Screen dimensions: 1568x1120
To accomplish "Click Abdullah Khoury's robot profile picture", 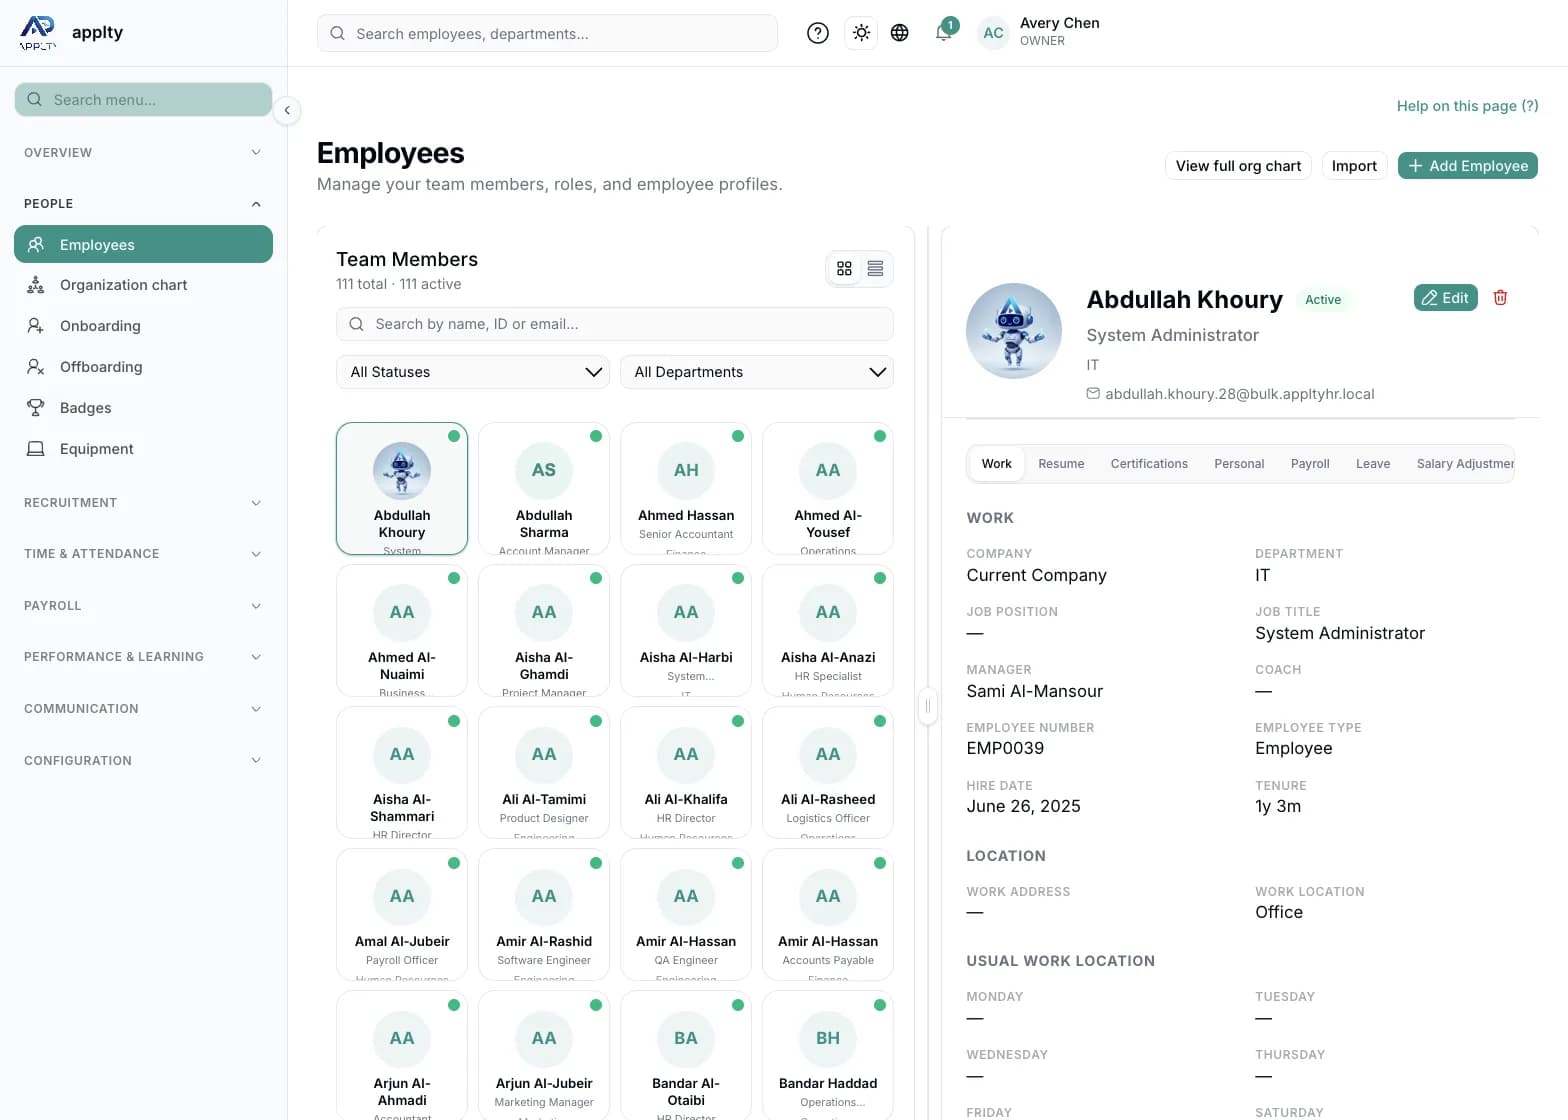I will 1014,331.
